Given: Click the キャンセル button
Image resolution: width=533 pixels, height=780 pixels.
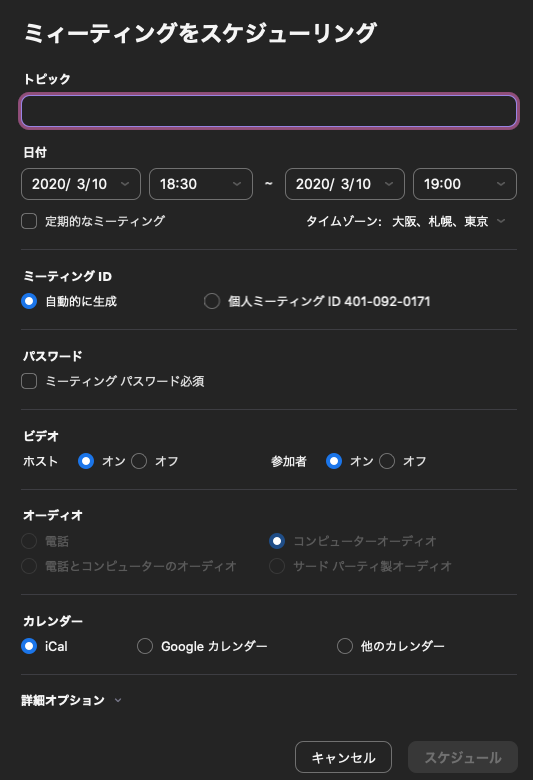Looking at the screenshot, I should [343, 757].
